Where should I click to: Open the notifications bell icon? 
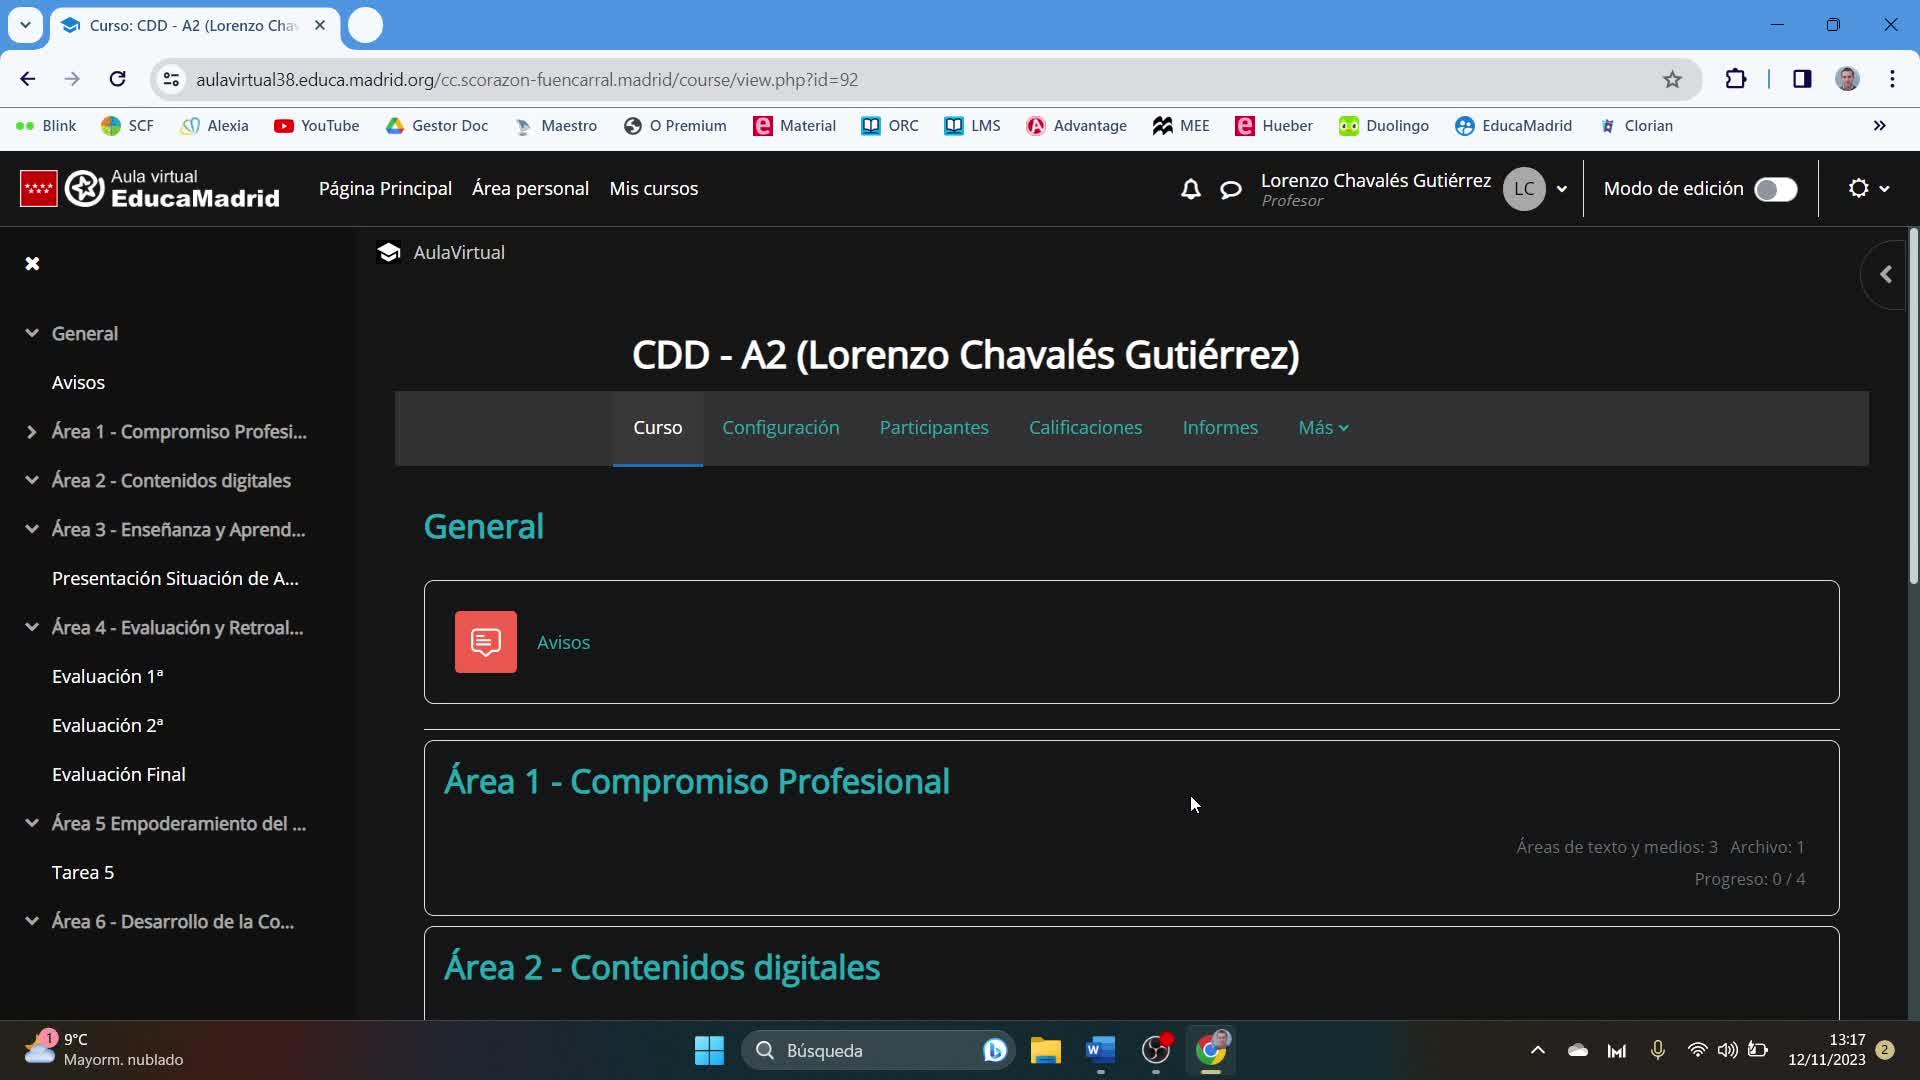pos(1190,189)
